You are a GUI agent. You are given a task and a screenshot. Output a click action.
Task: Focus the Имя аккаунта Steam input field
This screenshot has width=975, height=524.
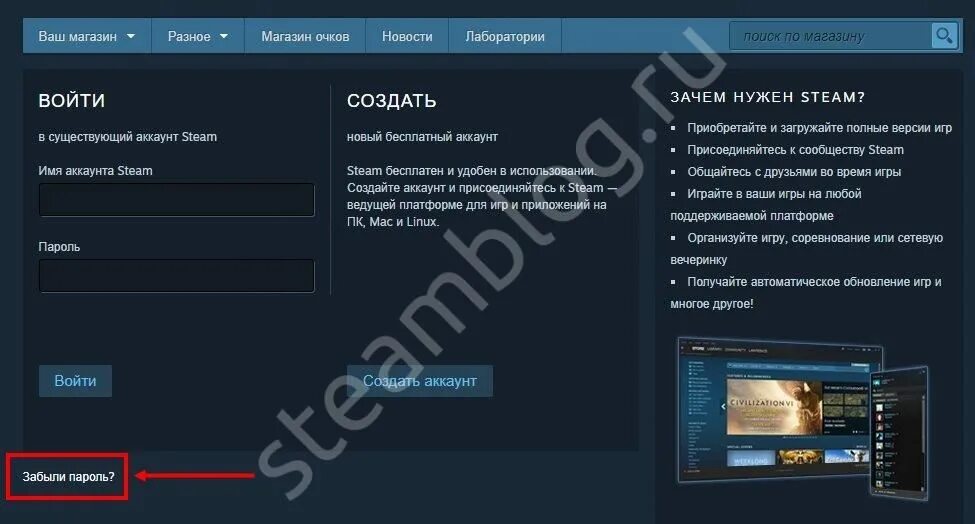click(177, 200)
